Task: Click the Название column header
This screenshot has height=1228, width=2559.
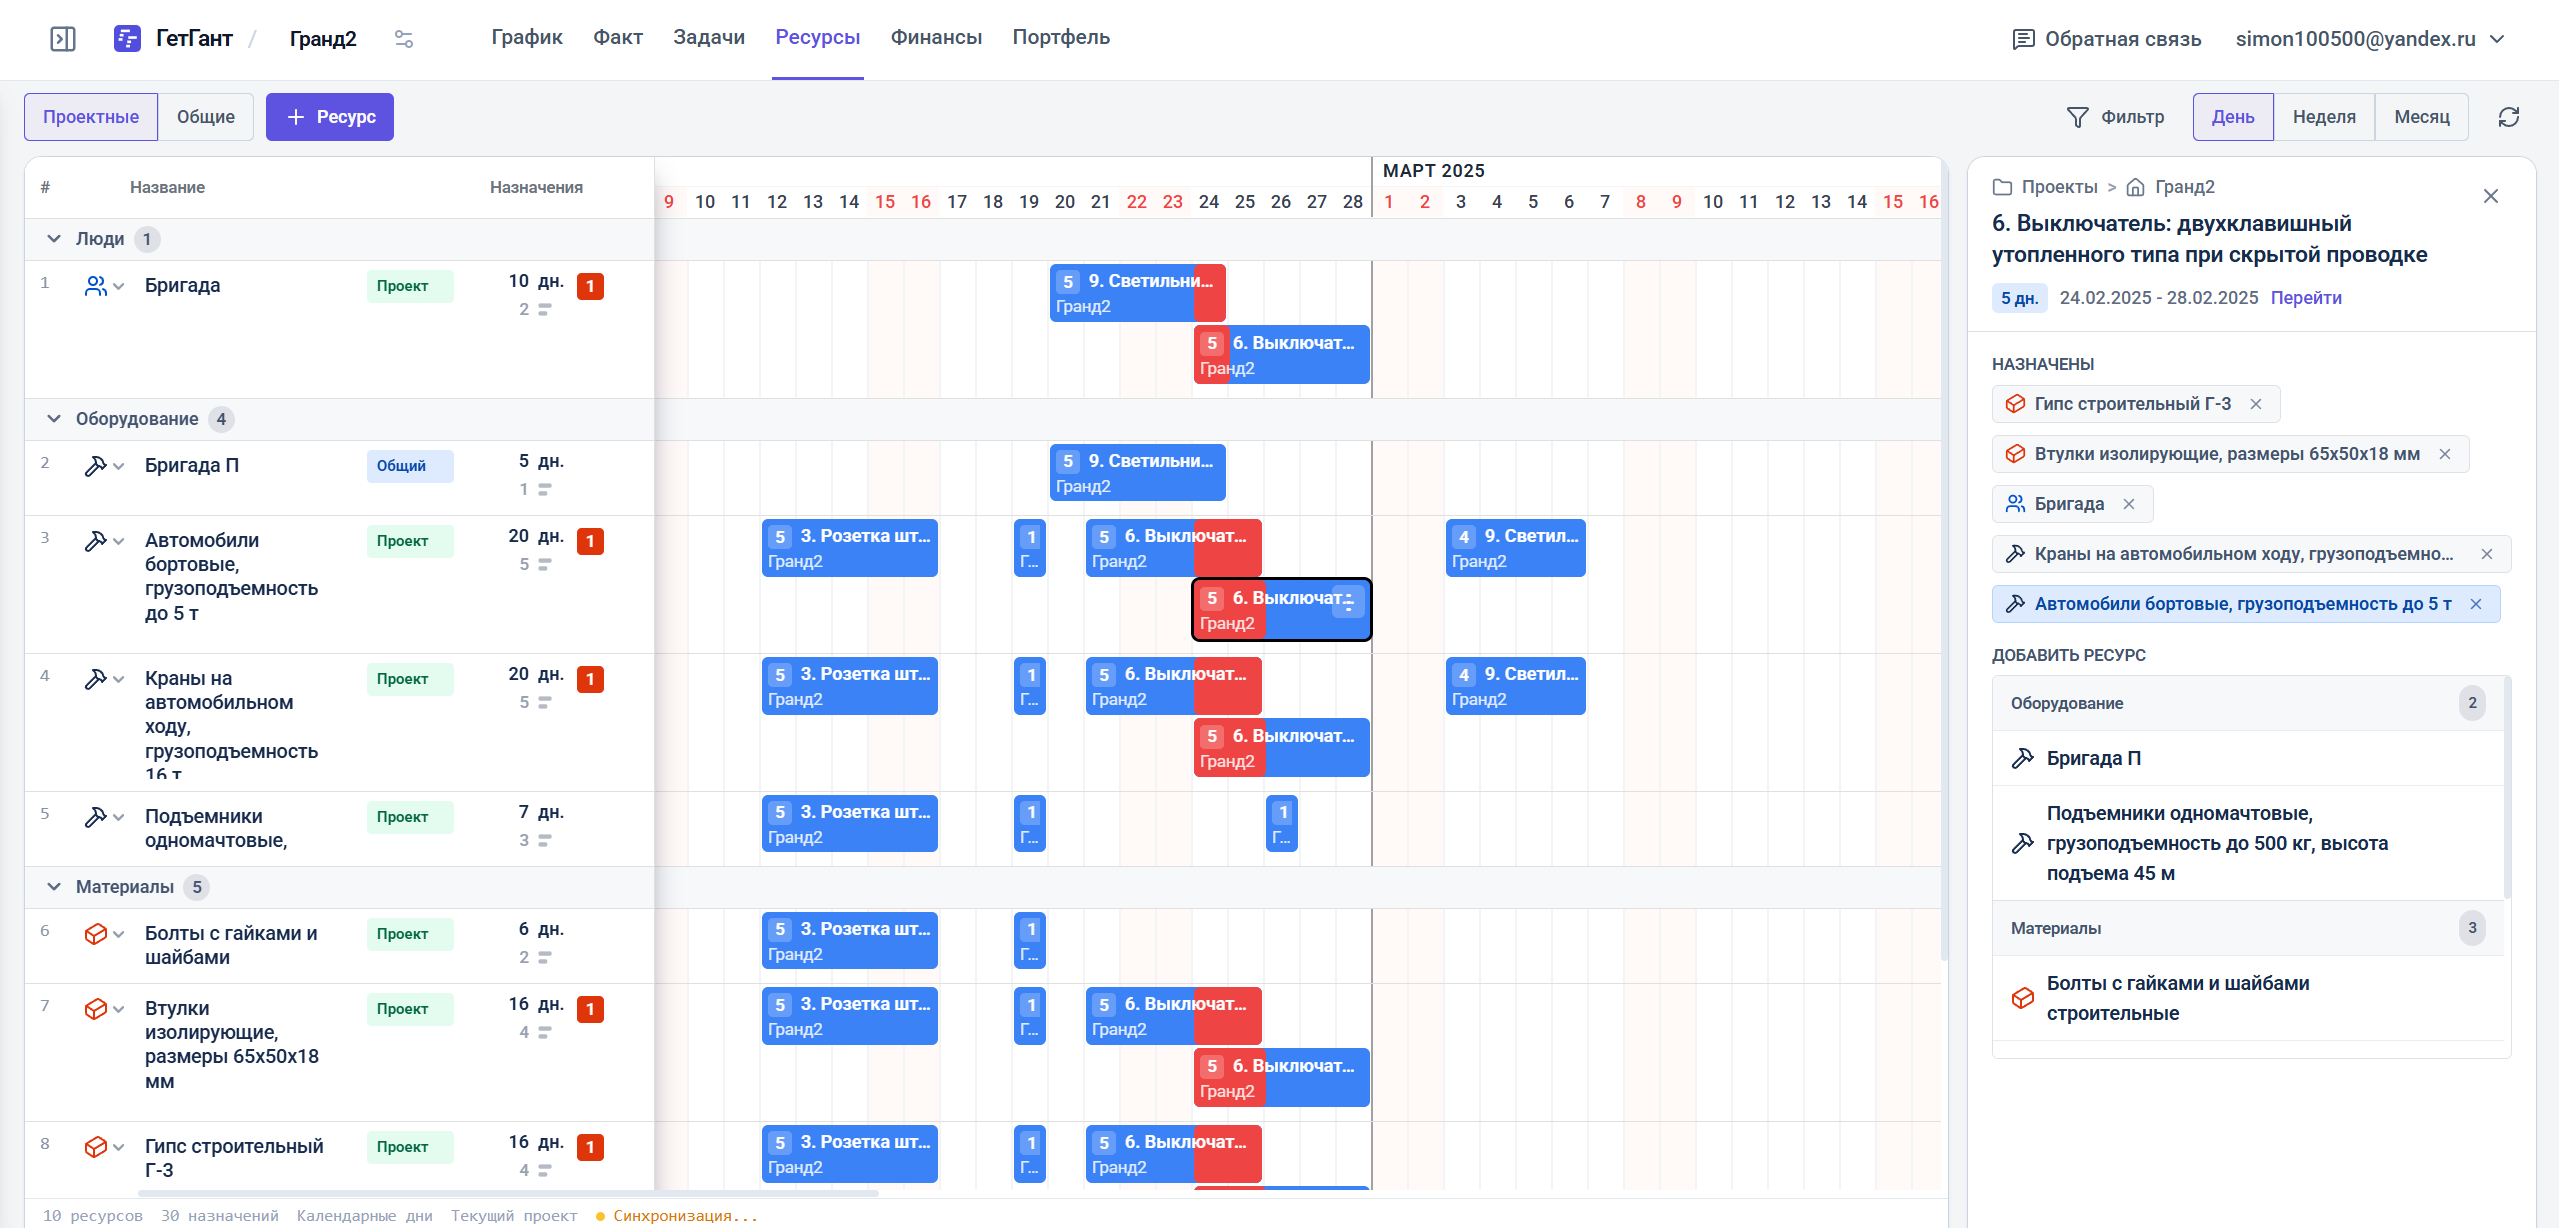Action: 167,187
